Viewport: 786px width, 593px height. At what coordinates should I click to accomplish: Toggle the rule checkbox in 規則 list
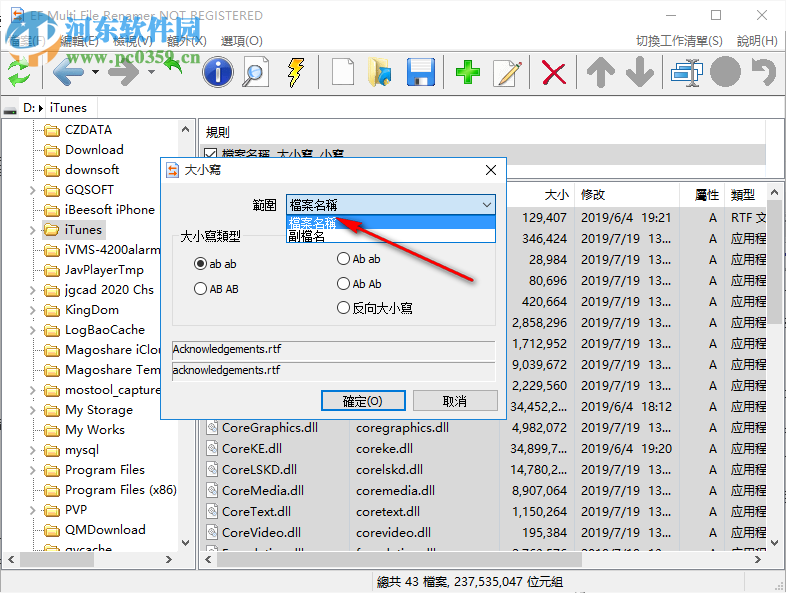tap(211, 154)
